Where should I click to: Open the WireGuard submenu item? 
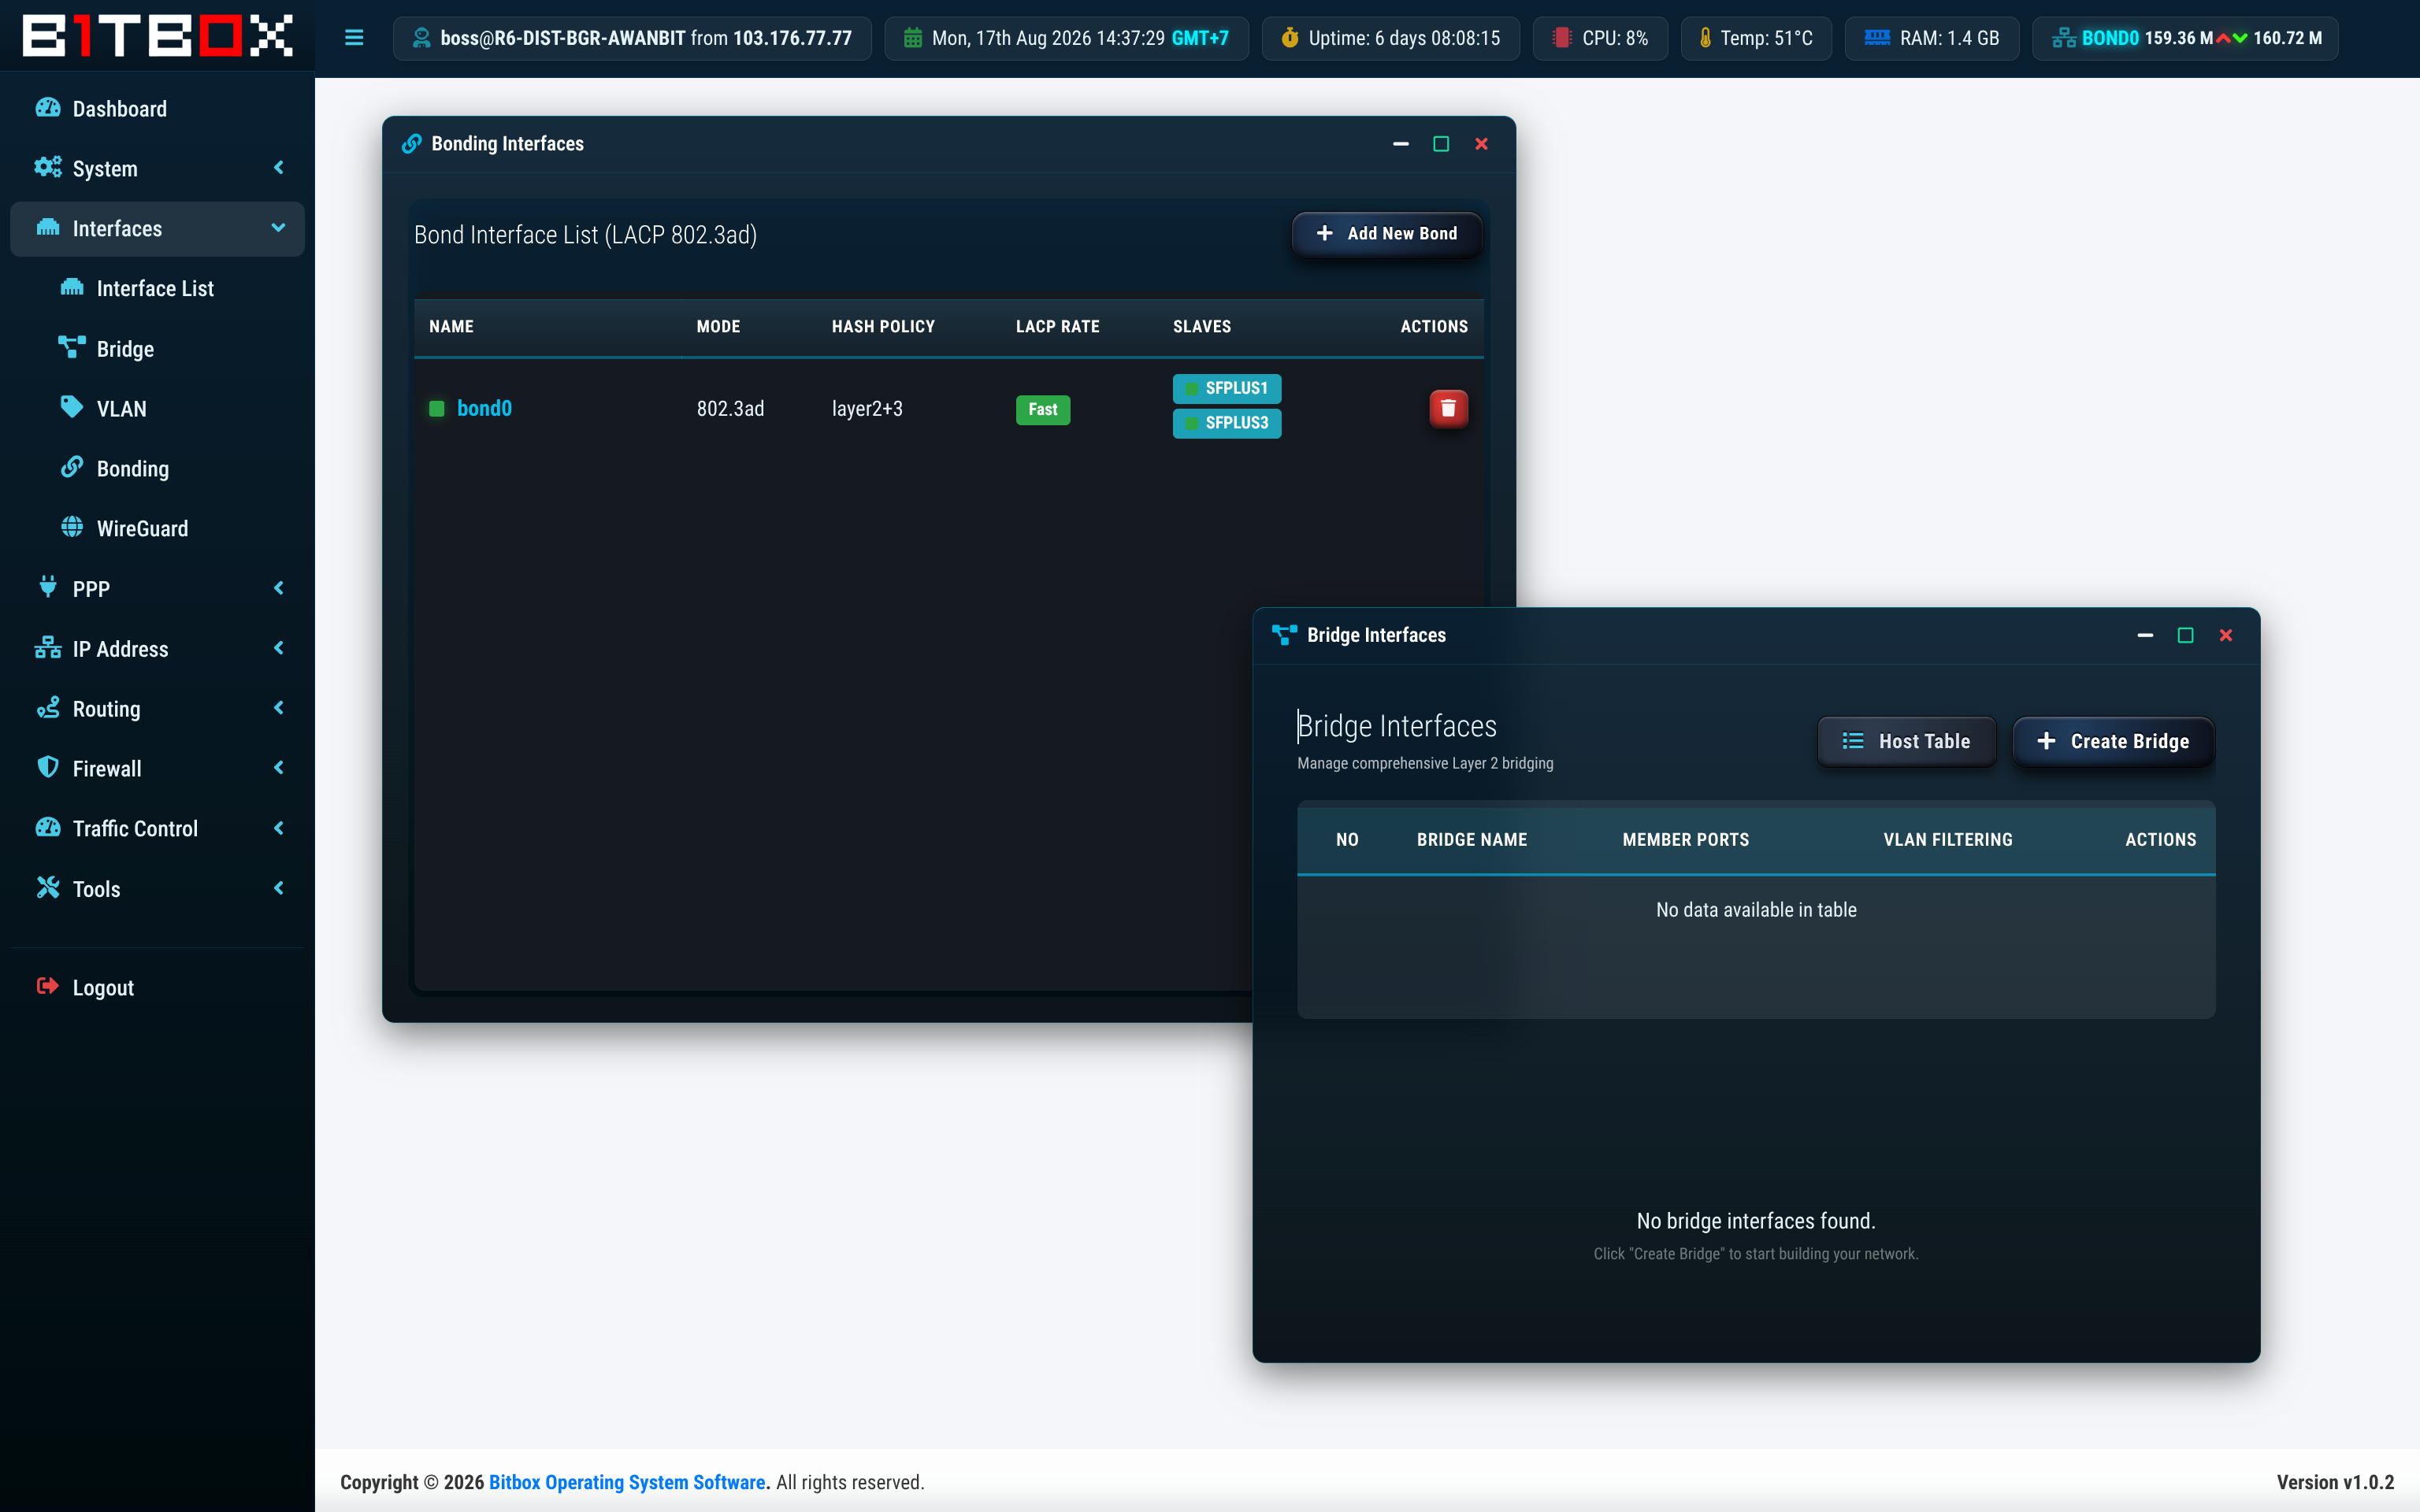pos(157,528)
